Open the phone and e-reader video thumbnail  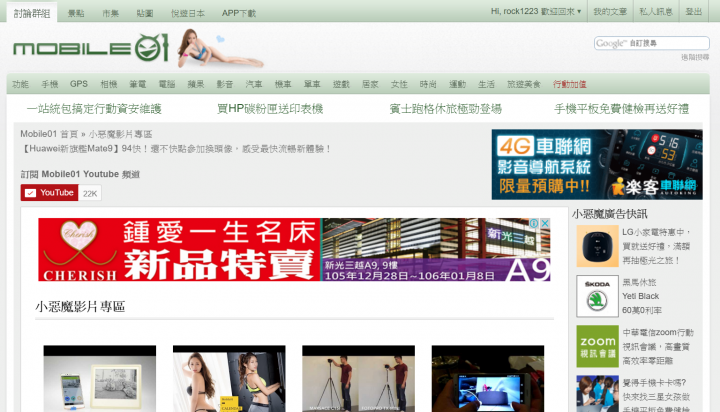point(100,378)
